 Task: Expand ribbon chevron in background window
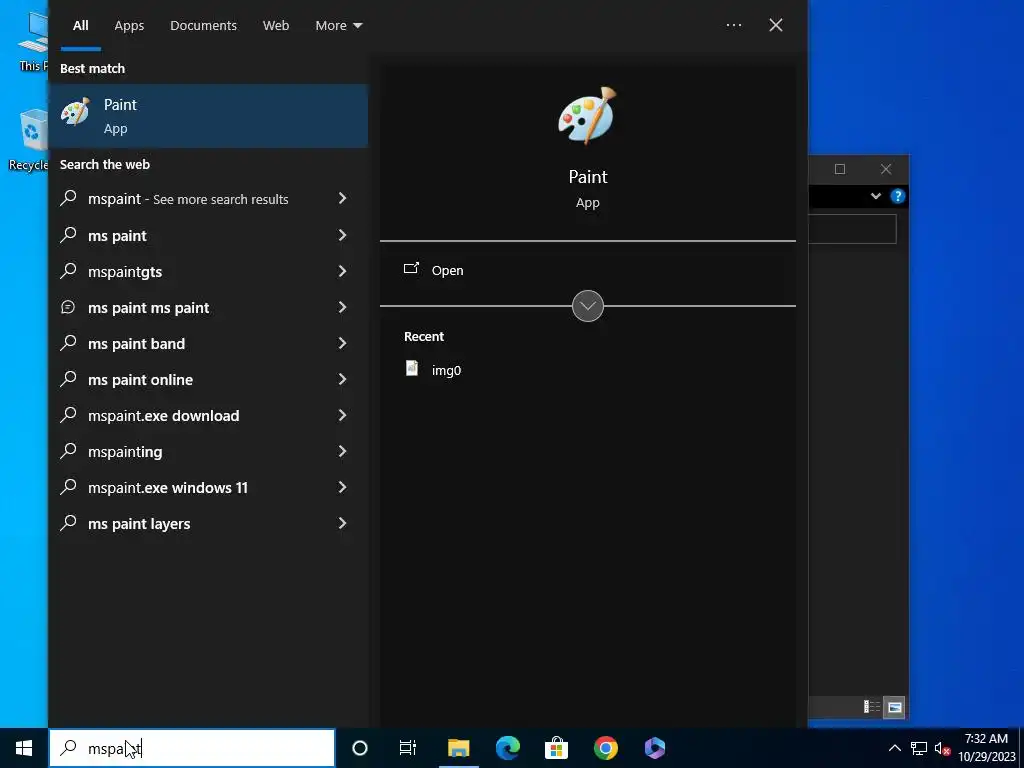(876, 196)
